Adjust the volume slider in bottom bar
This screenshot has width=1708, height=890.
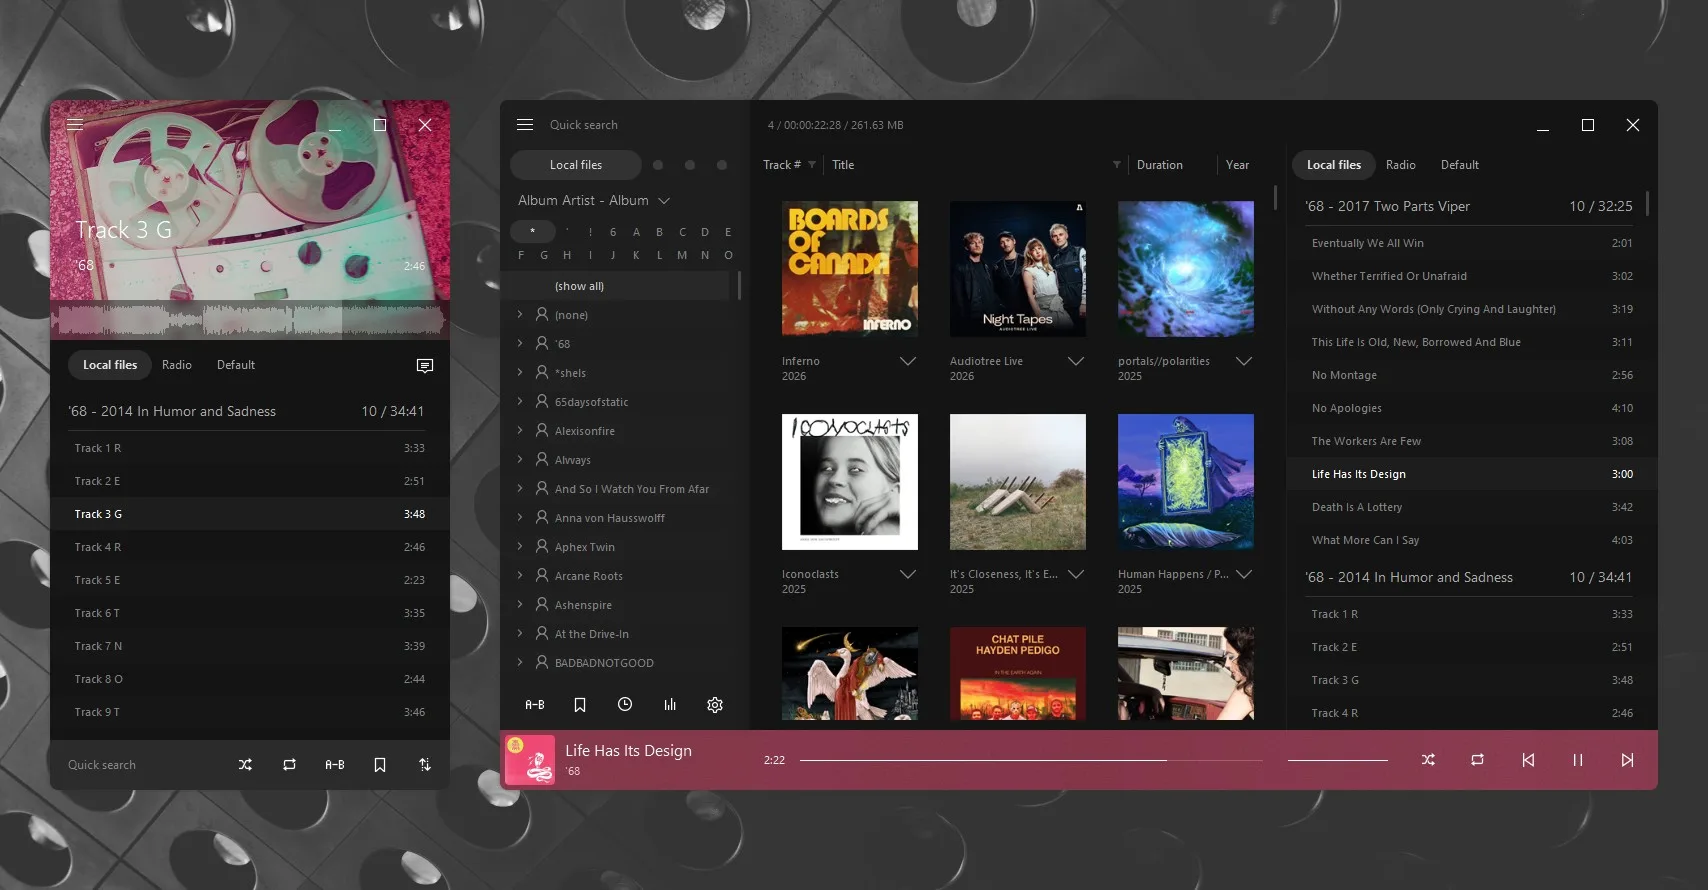(1338, 760)
